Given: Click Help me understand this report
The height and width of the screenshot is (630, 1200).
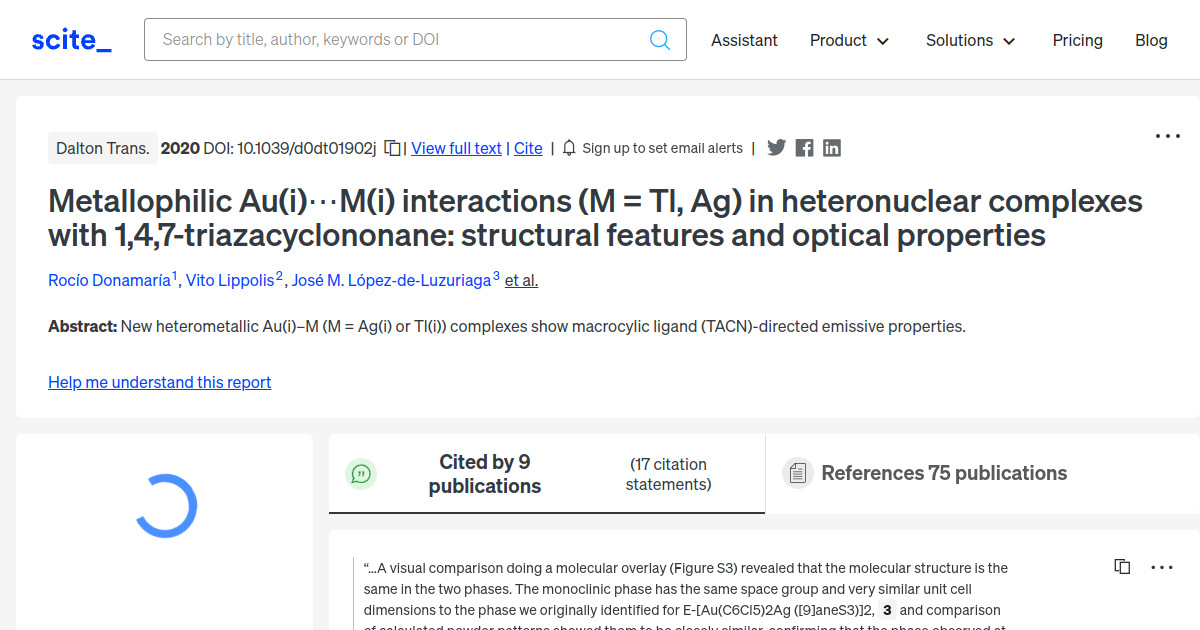Looking at the screenshot, I should (x=159, y=382).
